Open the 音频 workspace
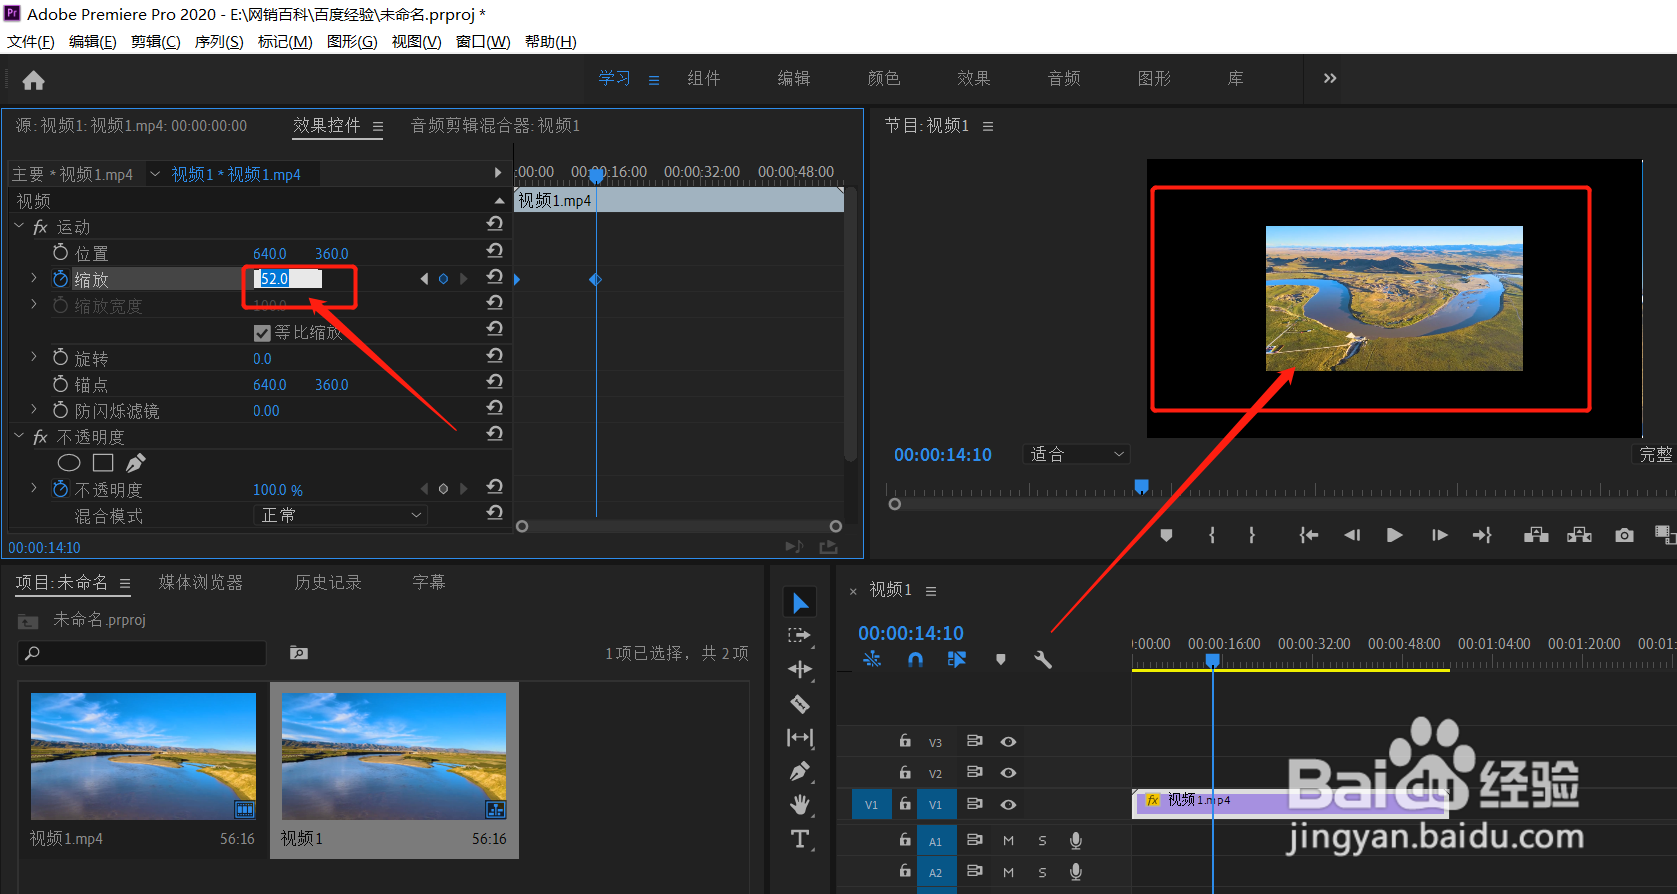 tap(1064, 78)
